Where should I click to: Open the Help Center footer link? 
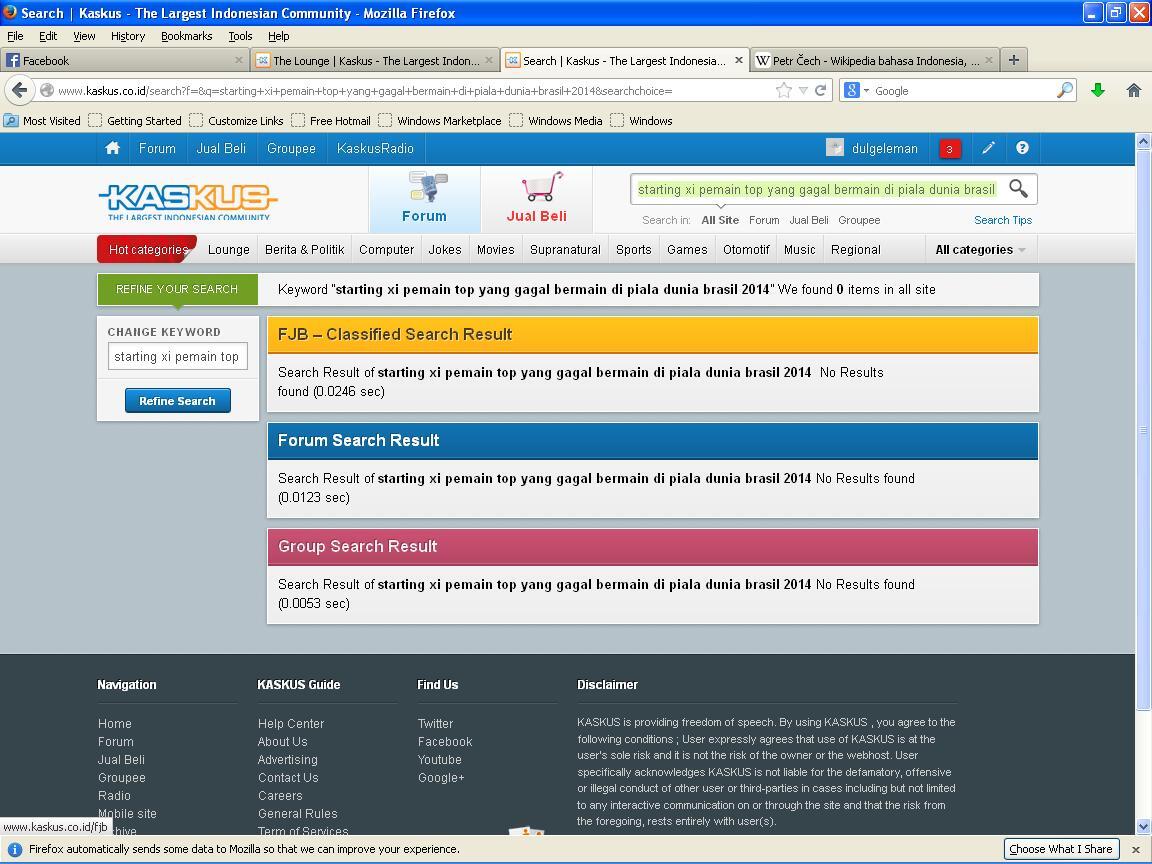tap(291, 724)
